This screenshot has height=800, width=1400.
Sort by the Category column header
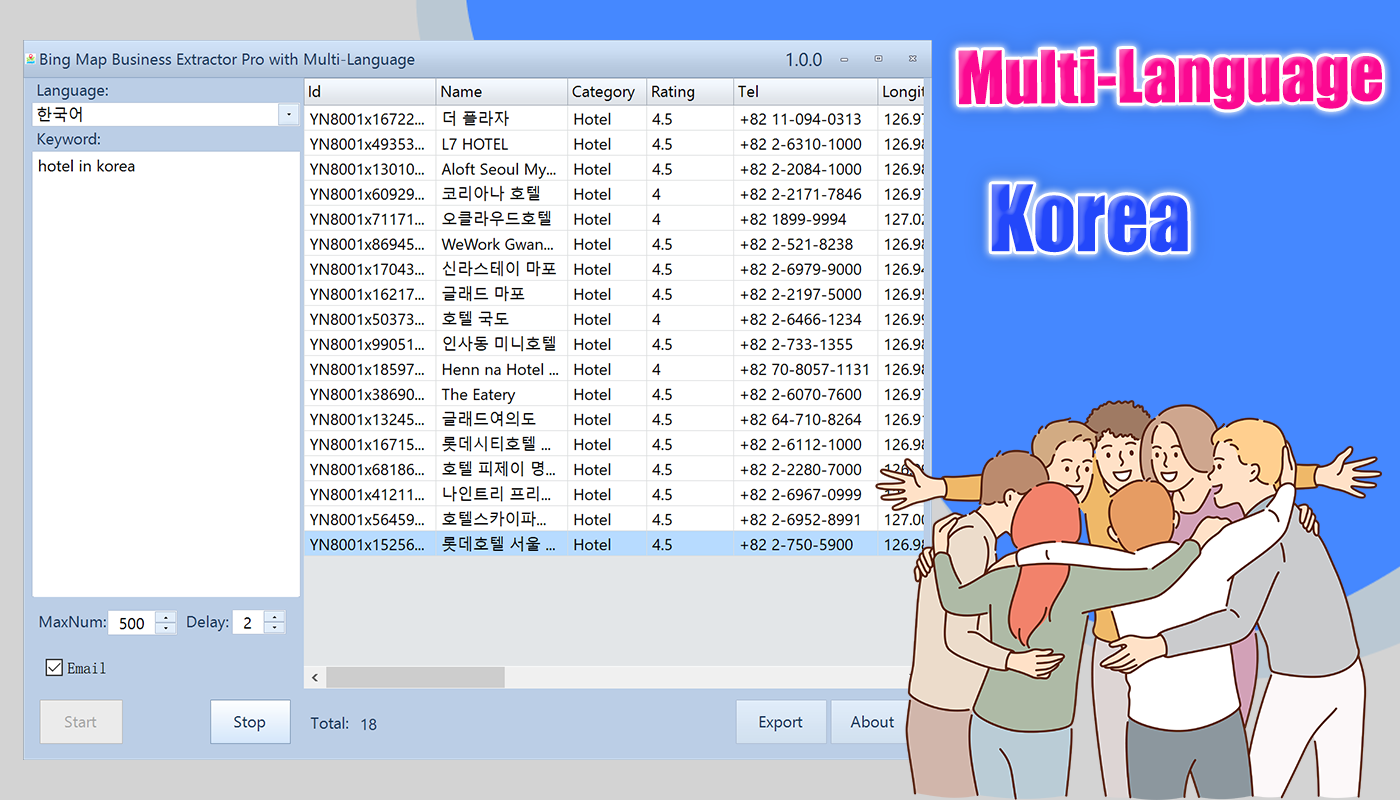[x=607, y=92]
